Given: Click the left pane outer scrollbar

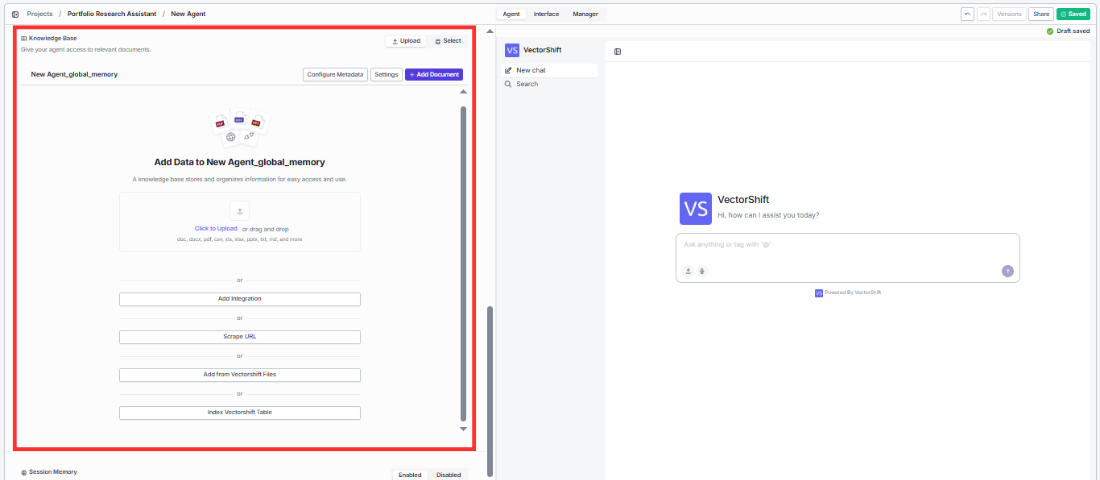Looking at the screenshot, I should tap(490, 391).
